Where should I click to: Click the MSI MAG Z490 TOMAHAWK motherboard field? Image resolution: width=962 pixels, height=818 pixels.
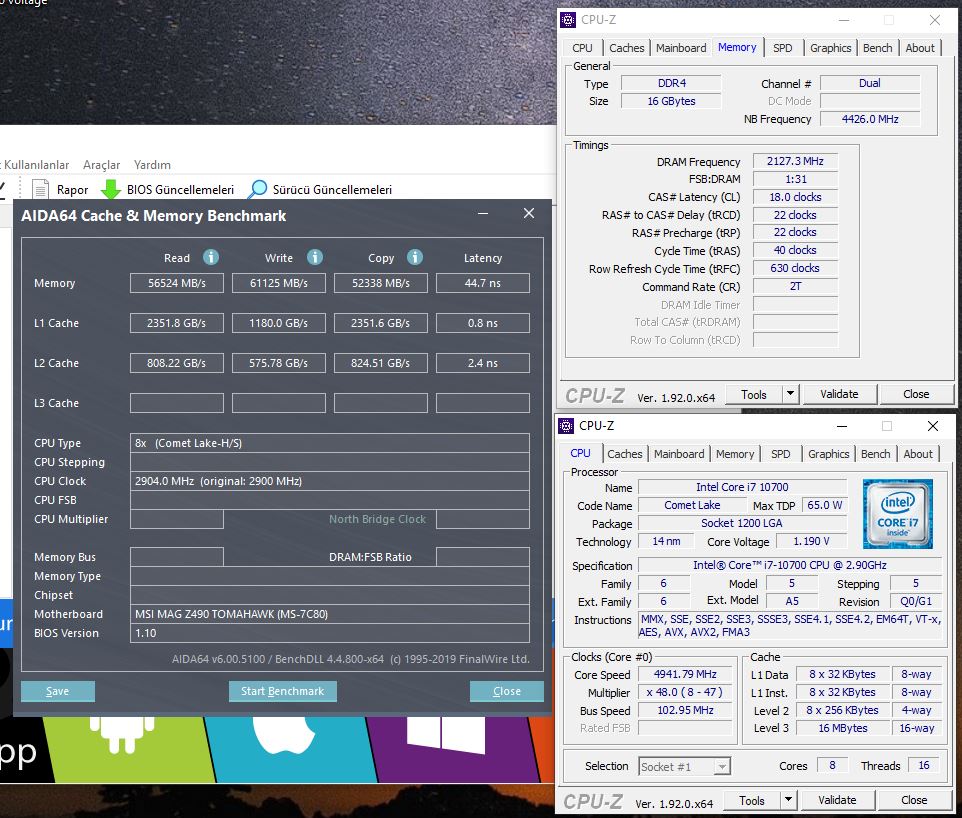(x=329, y=614)
